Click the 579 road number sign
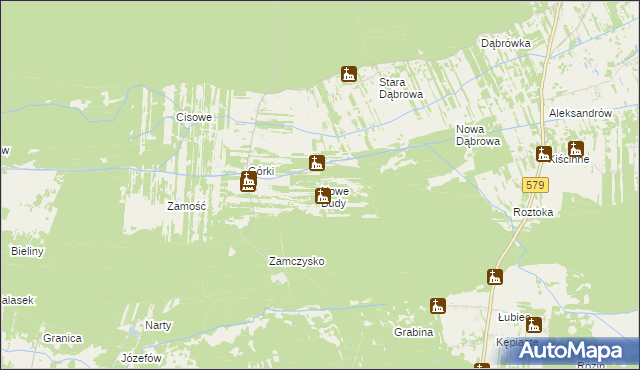This screenshot has height=370, width=640. (535, 185)
